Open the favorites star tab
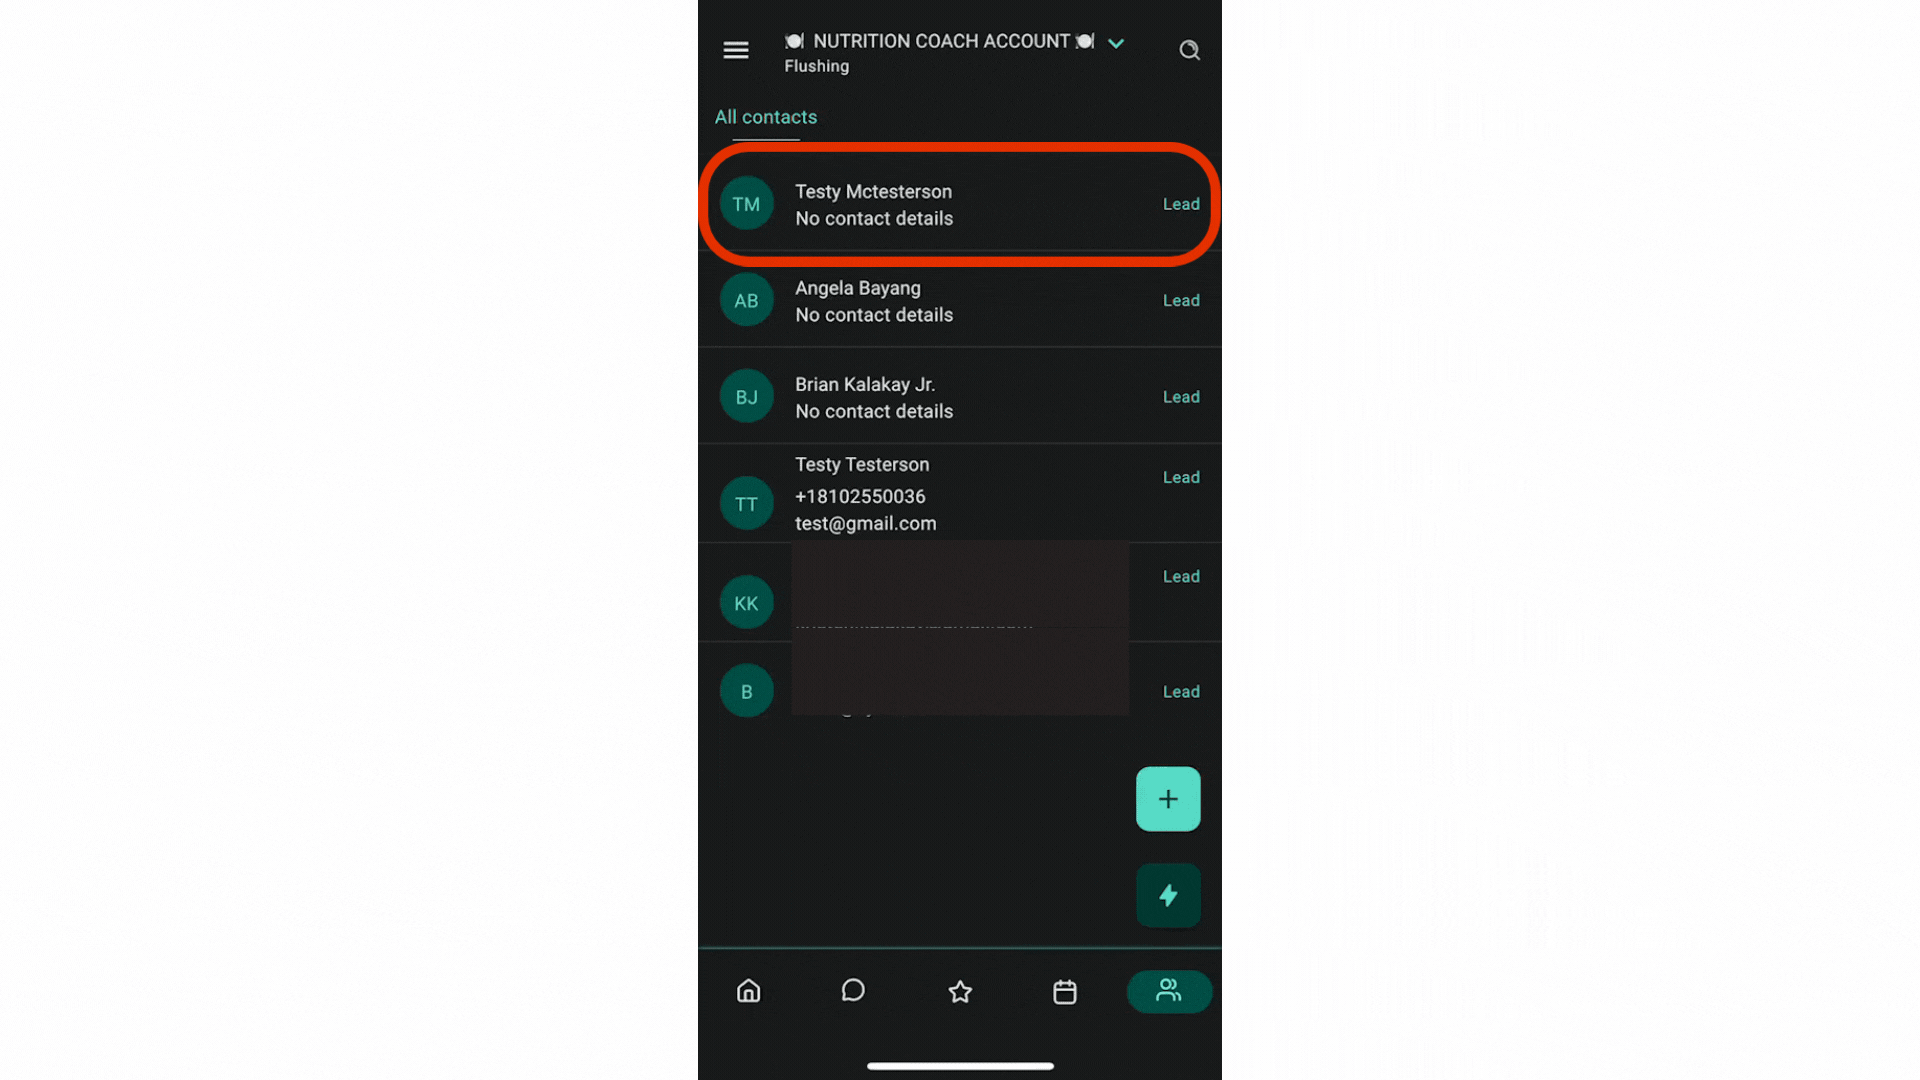The height and width of the screenshot is (1080, 1920). pos(959,990)
